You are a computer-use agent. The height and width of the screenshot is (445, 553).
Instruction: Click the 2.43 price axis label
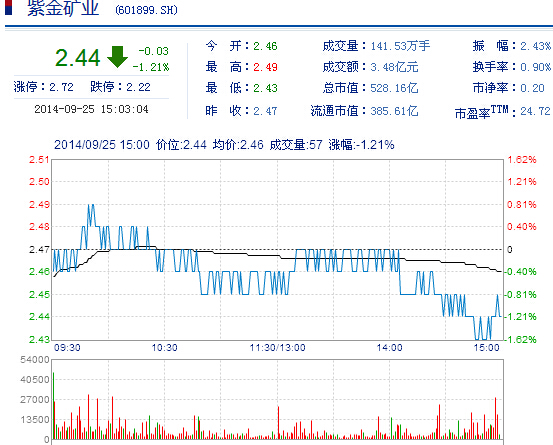[x=39, y=340]
